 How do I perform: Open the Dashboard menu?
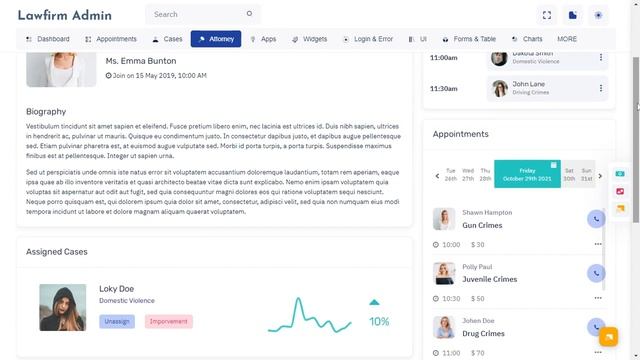(x=48, y=39)
